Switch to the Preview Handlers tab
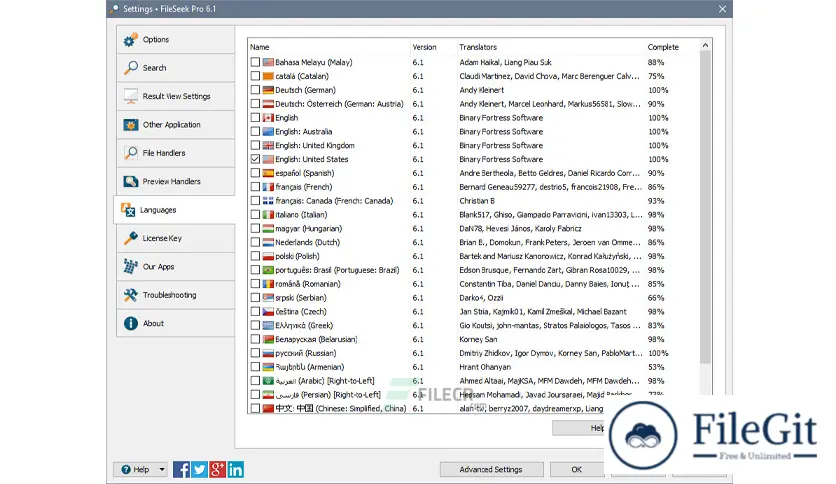This screenshot has width=836, height=484. click(175, 181)
